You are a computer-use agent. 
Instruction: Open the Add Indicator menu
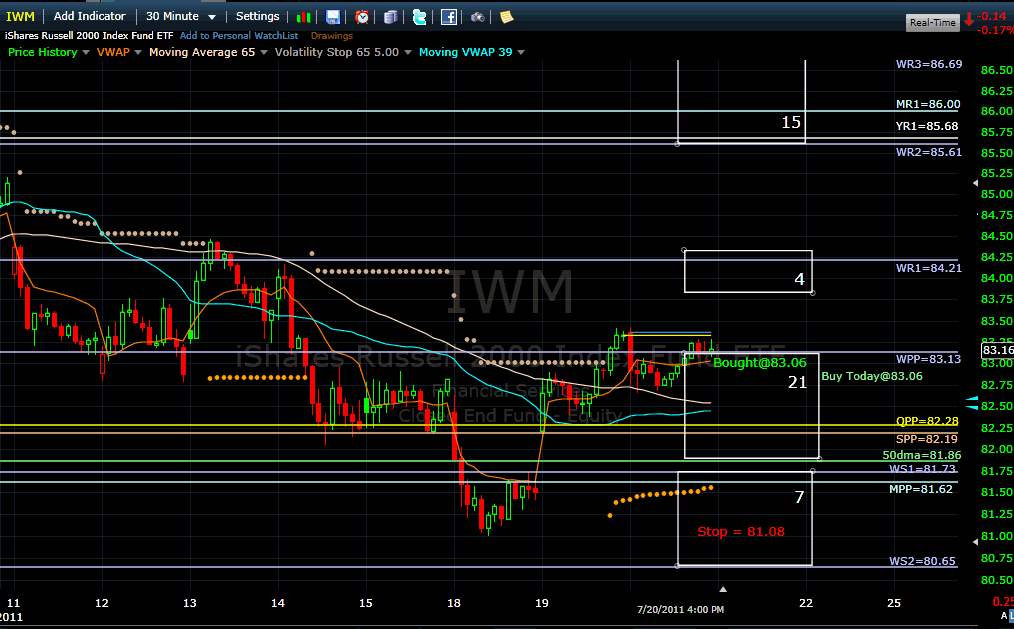[x=89, y=16]
